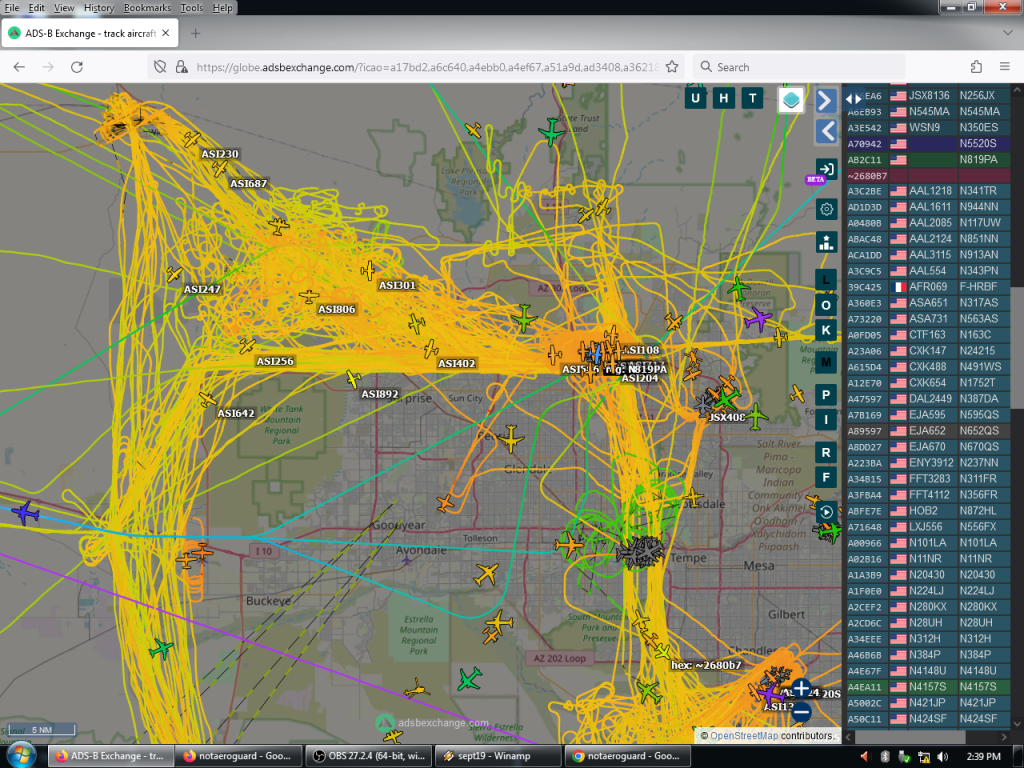Select aircraft ASI256 on the map
Image resolution: width=1024 pixels, height=768 pixels.
(247, 345)
